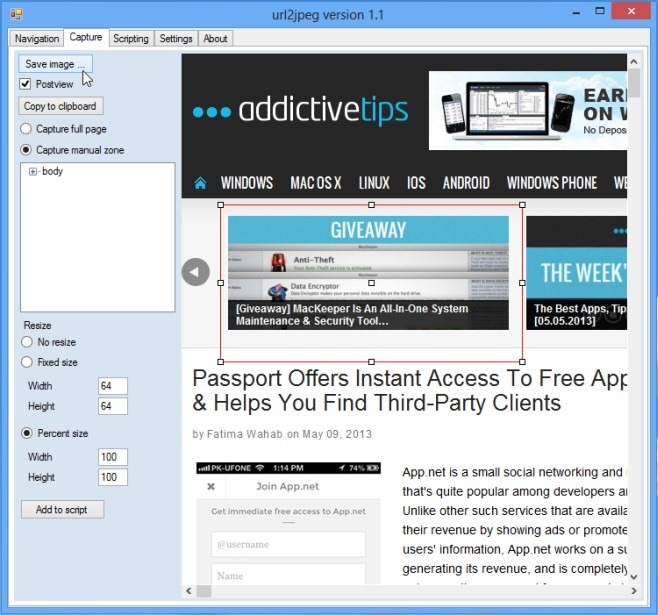Click the middle-right selection handle
This screenshot has height=615, width=658.
(x=522, y=283)
